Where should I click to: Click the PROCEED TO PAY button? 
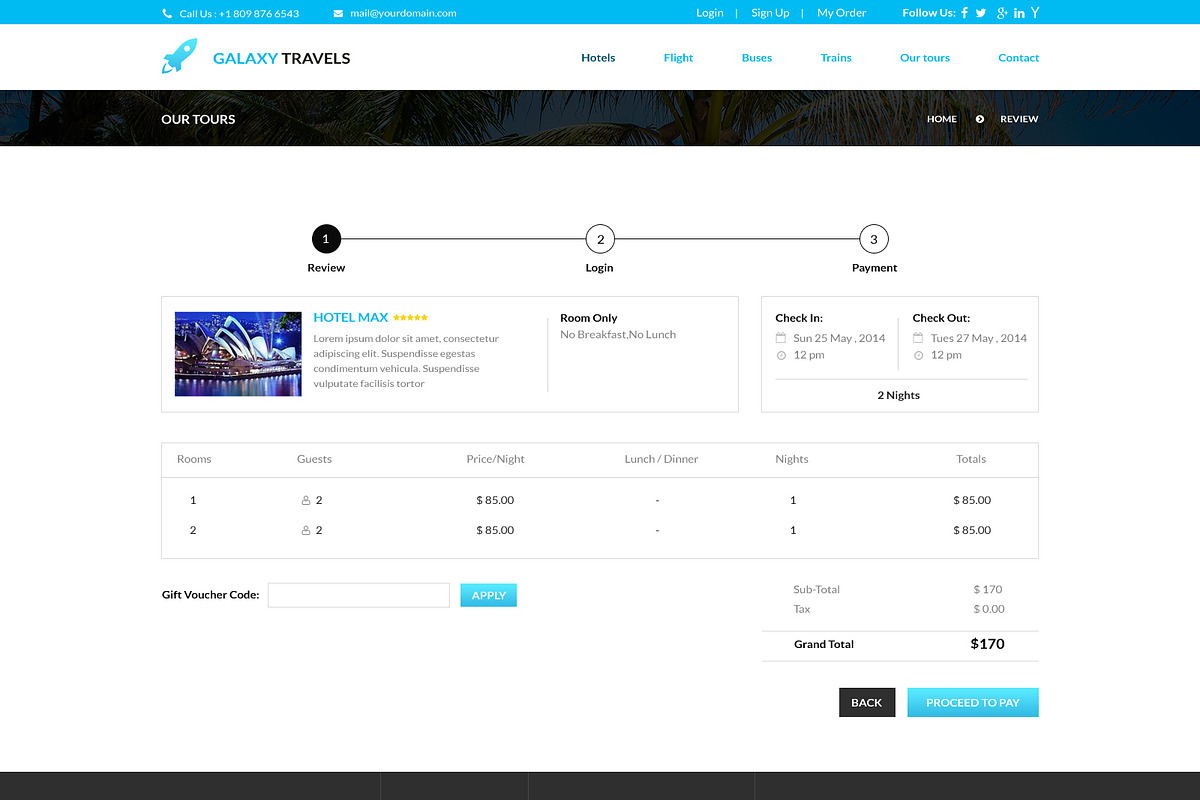pyautogui.click(x=973, y=703)
